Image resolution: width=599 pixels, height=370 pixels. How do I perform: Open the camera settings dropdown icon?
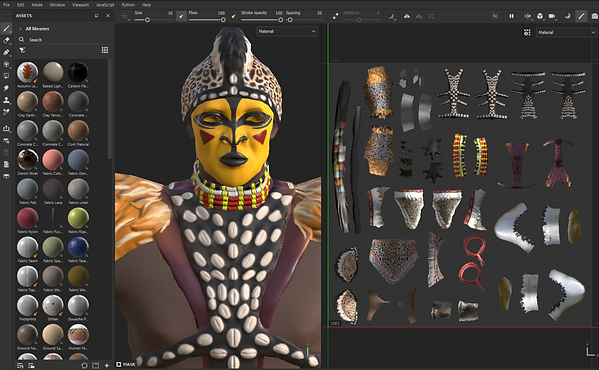(x=552, y=16)
